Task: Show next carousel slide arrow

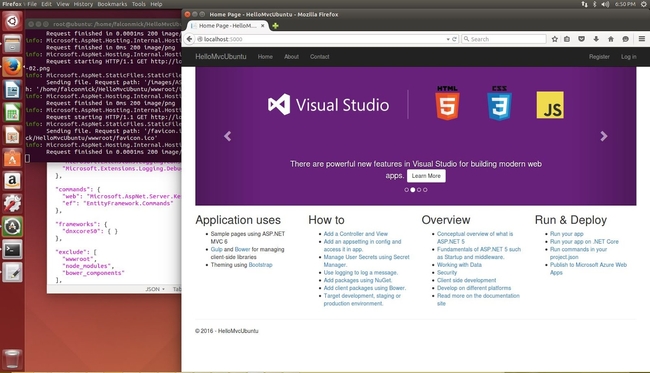Action: click(604, 136)
